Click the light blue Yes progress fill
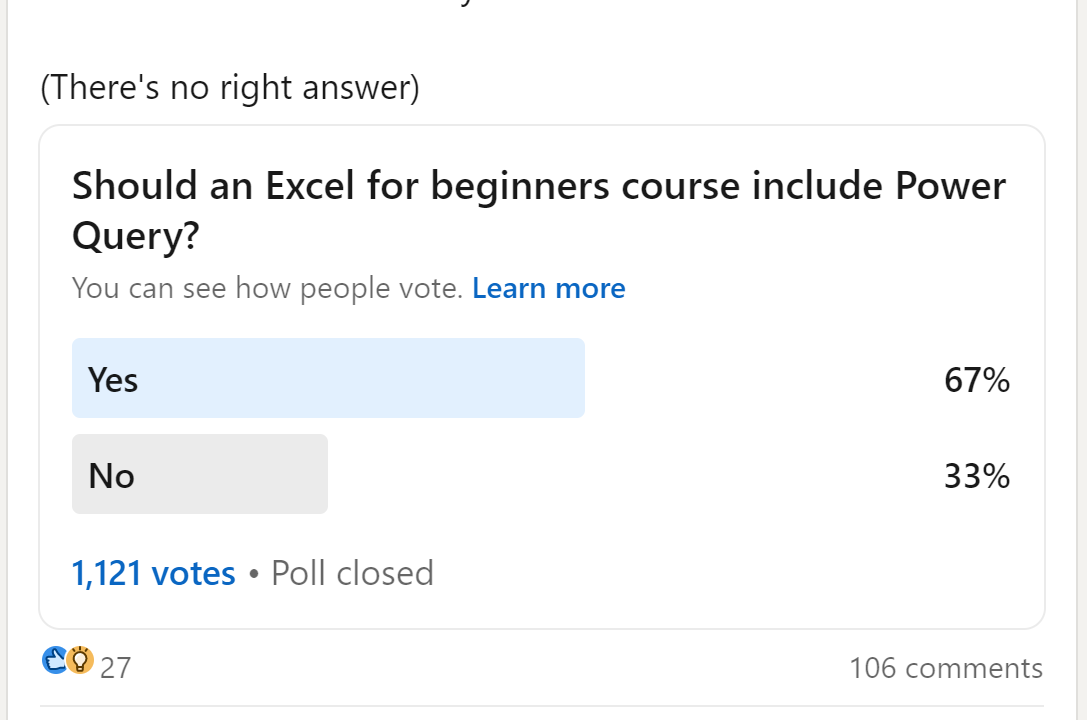This screenshot has height=720, width=1087. click(x=400, y=378)
